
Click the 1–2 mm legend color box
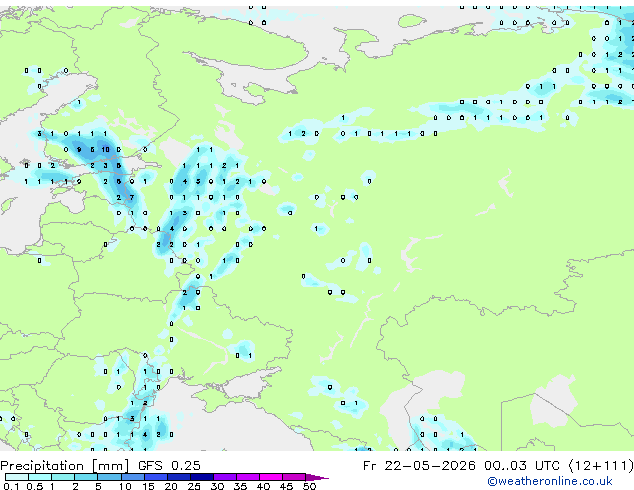[63, 477]
